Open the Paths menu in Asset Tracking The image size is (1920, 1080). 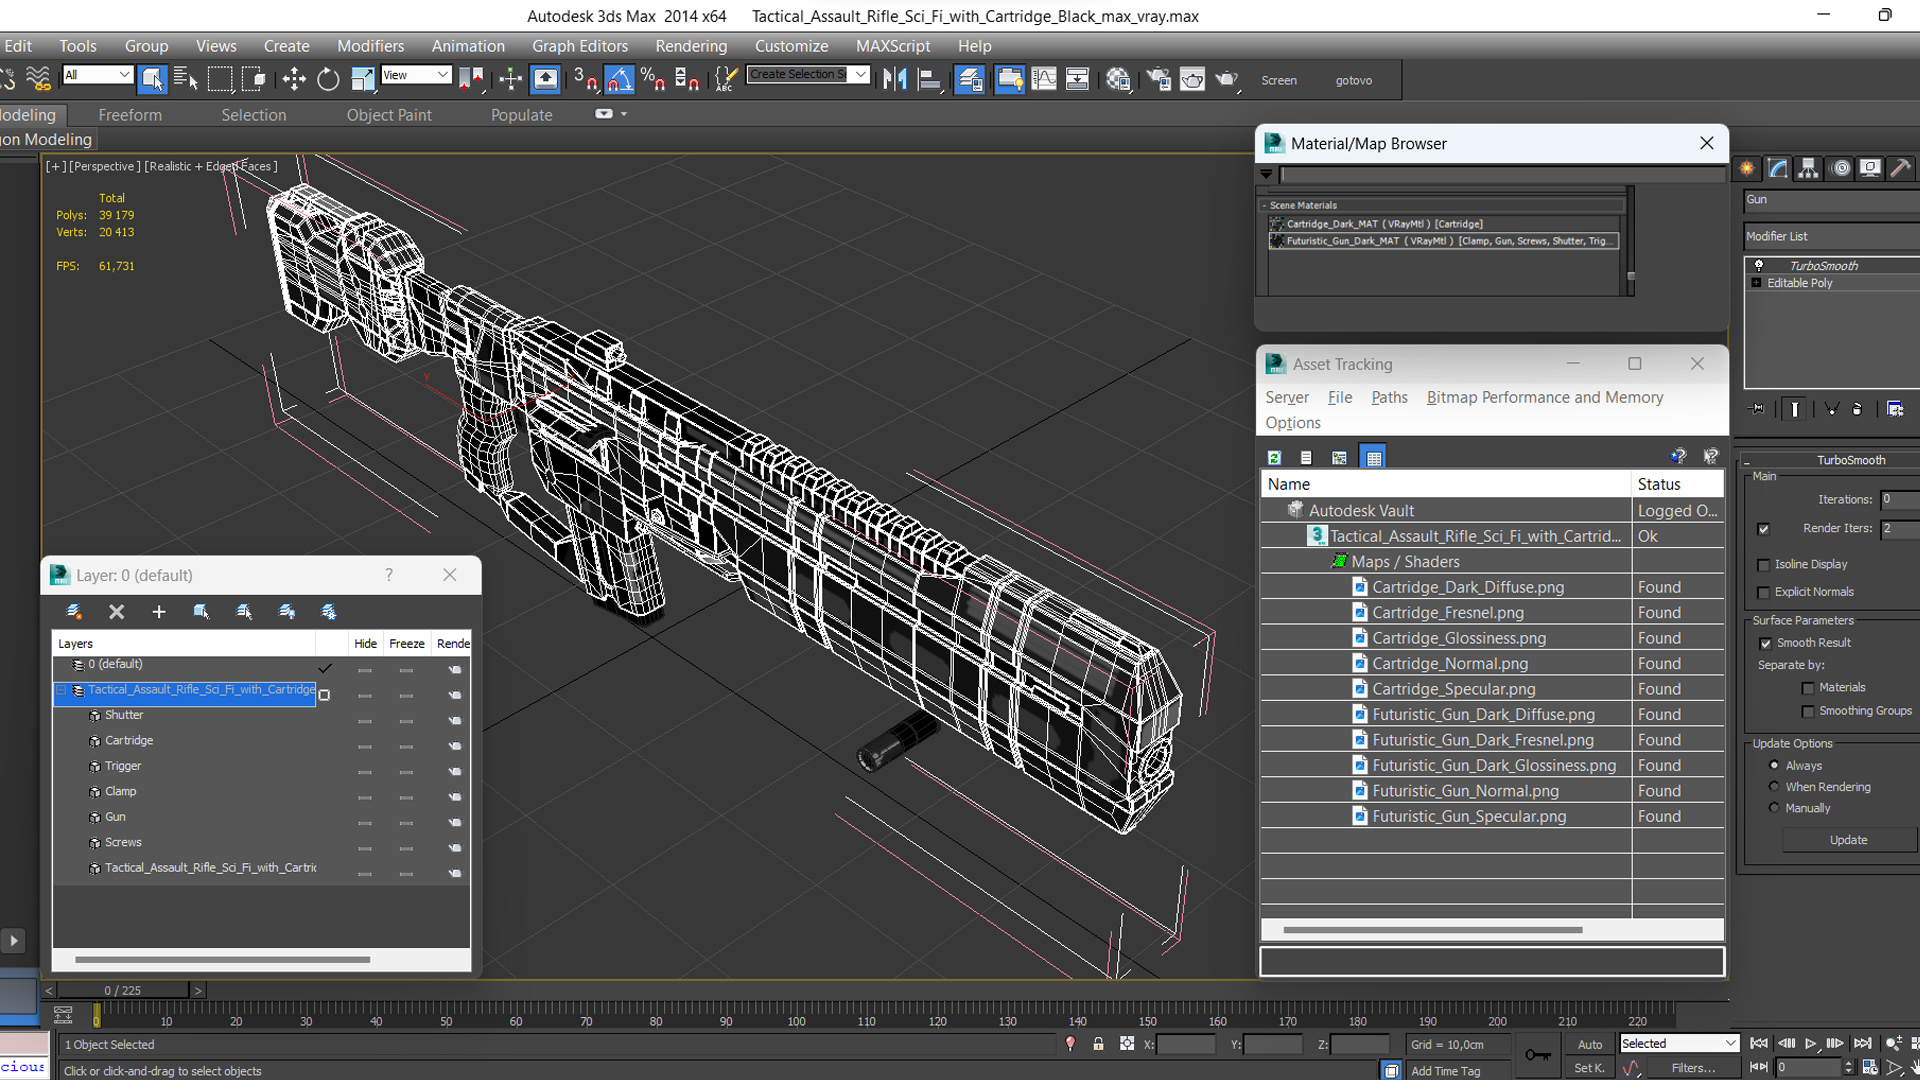(1389, 397)
